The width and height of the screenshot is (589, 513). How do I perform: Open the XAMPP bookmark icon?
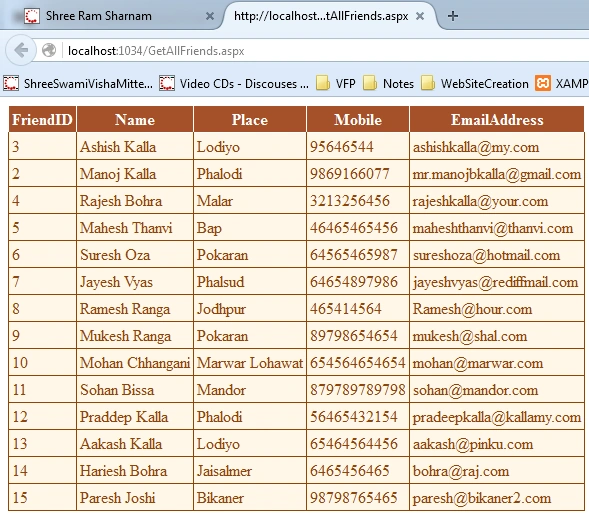[543, 83]
